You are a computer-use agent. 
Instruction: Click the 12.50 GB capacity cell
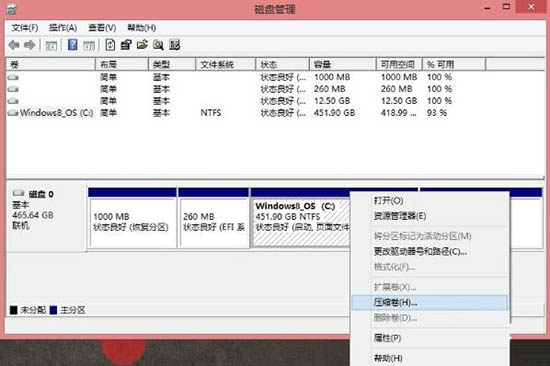(x=332, y=101)
